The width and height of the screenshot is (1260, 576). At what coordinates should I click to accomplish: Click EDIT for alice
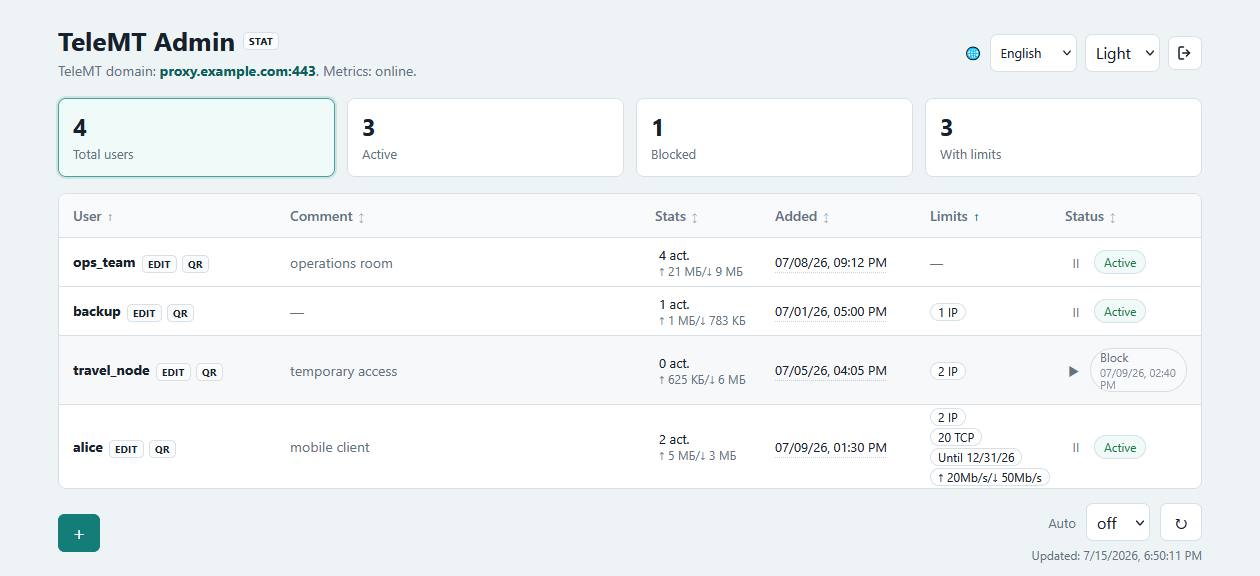coord(126,449)
